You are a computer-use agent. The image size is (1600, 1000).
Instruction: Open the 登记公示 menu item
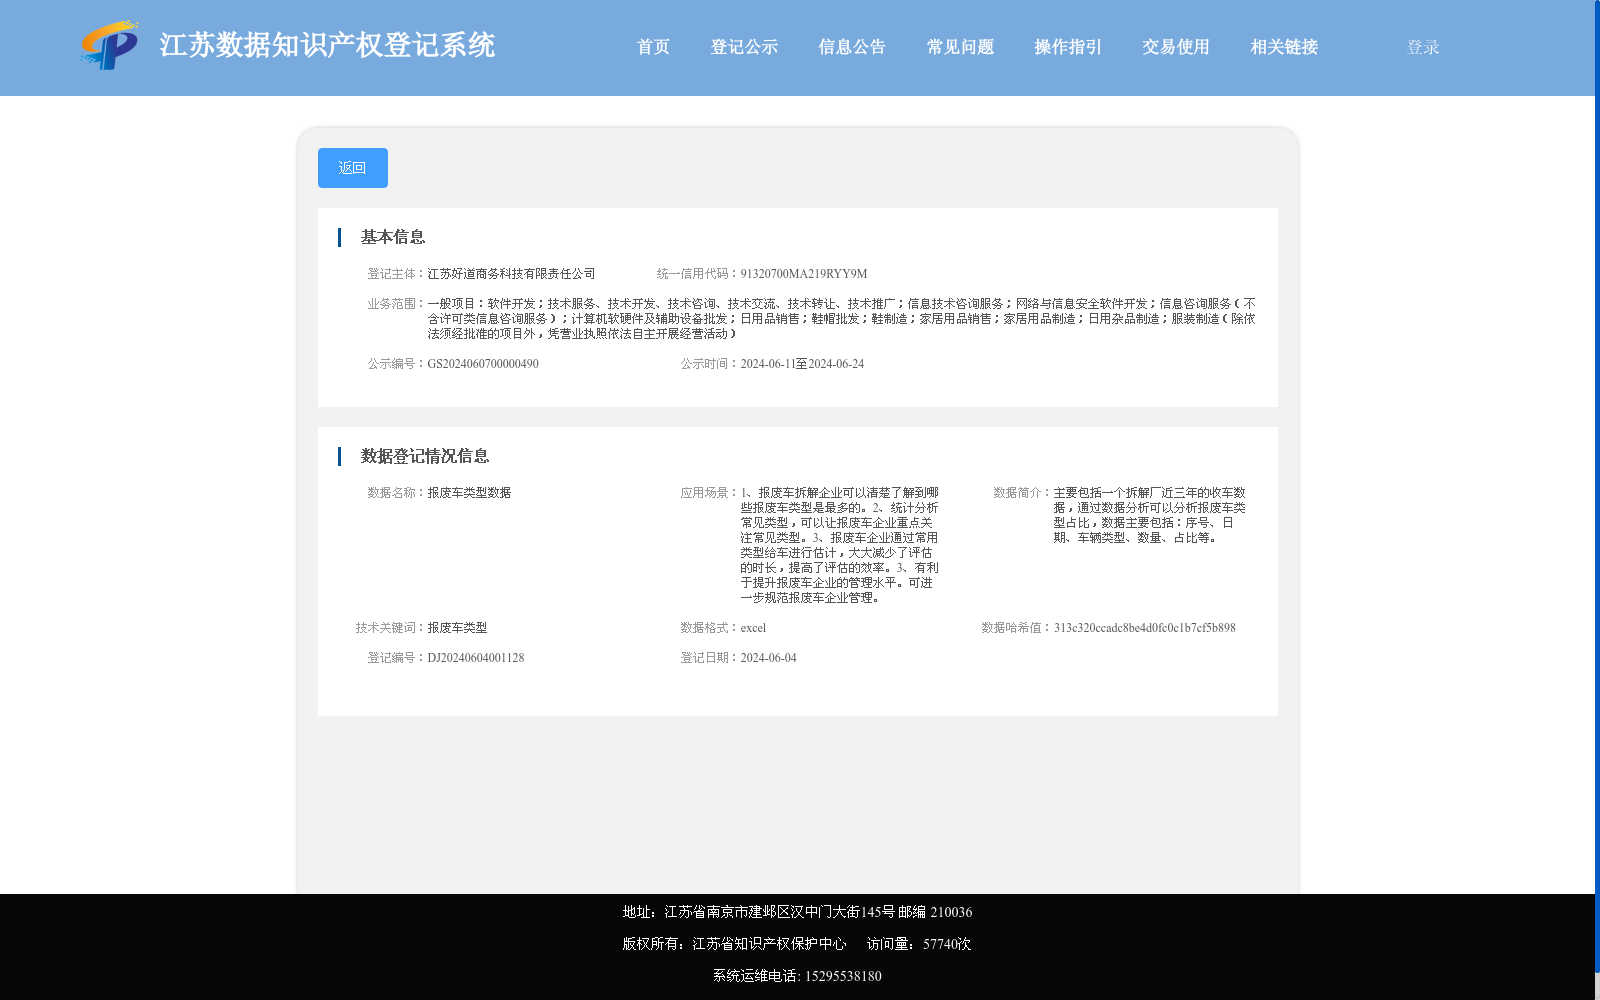pyautogui.click(x=744, y=47)
